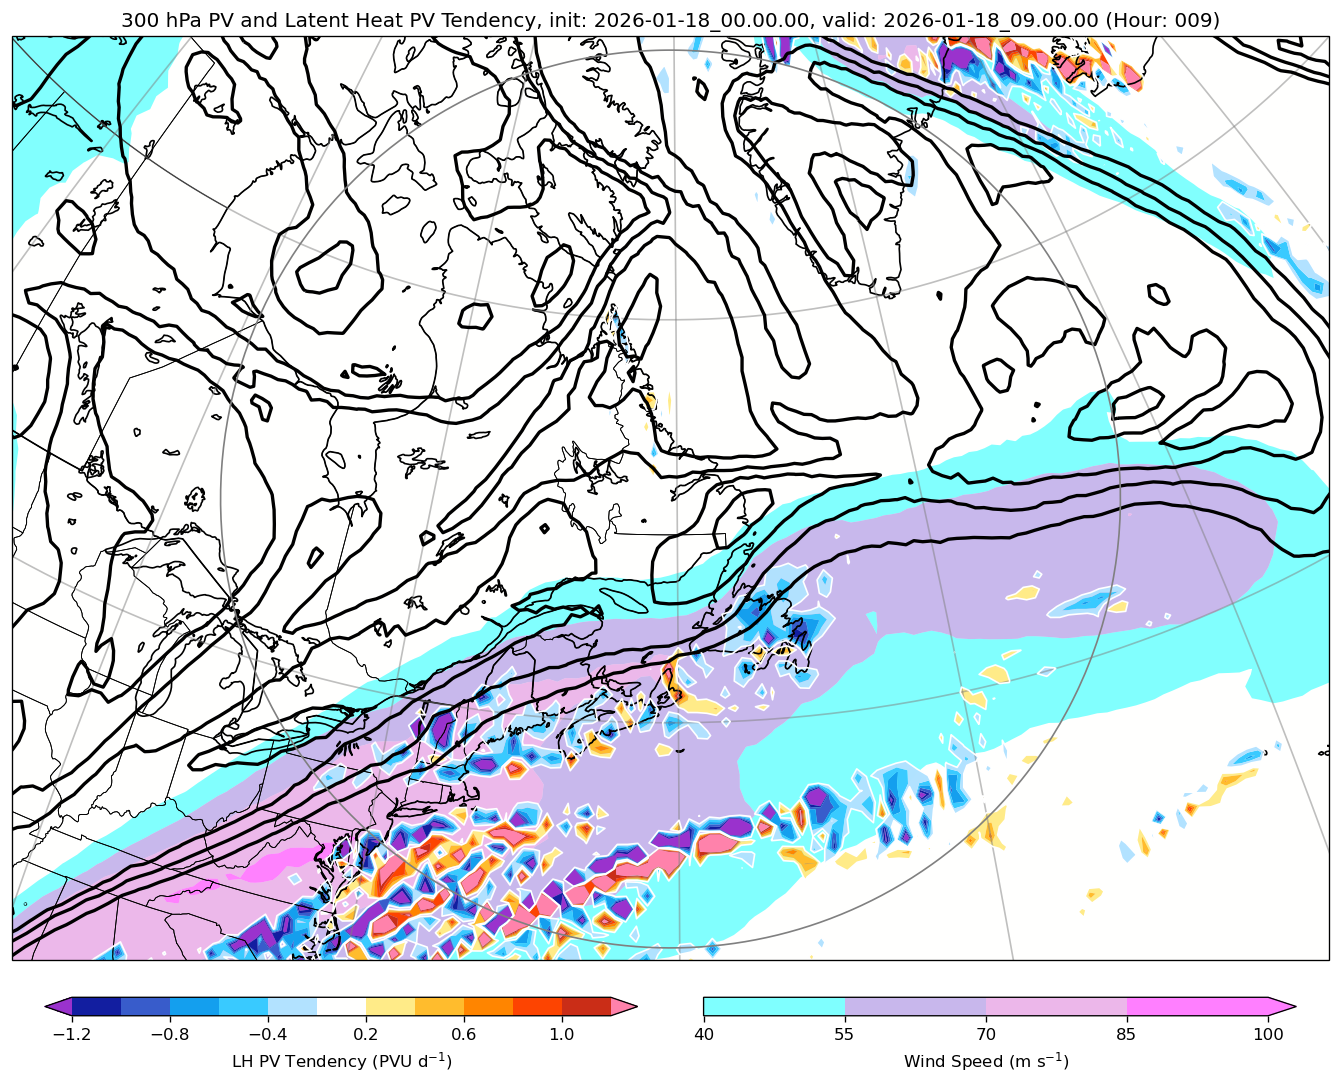Click the magenta right arrow of wind colorbar

pos(1282,1006)
